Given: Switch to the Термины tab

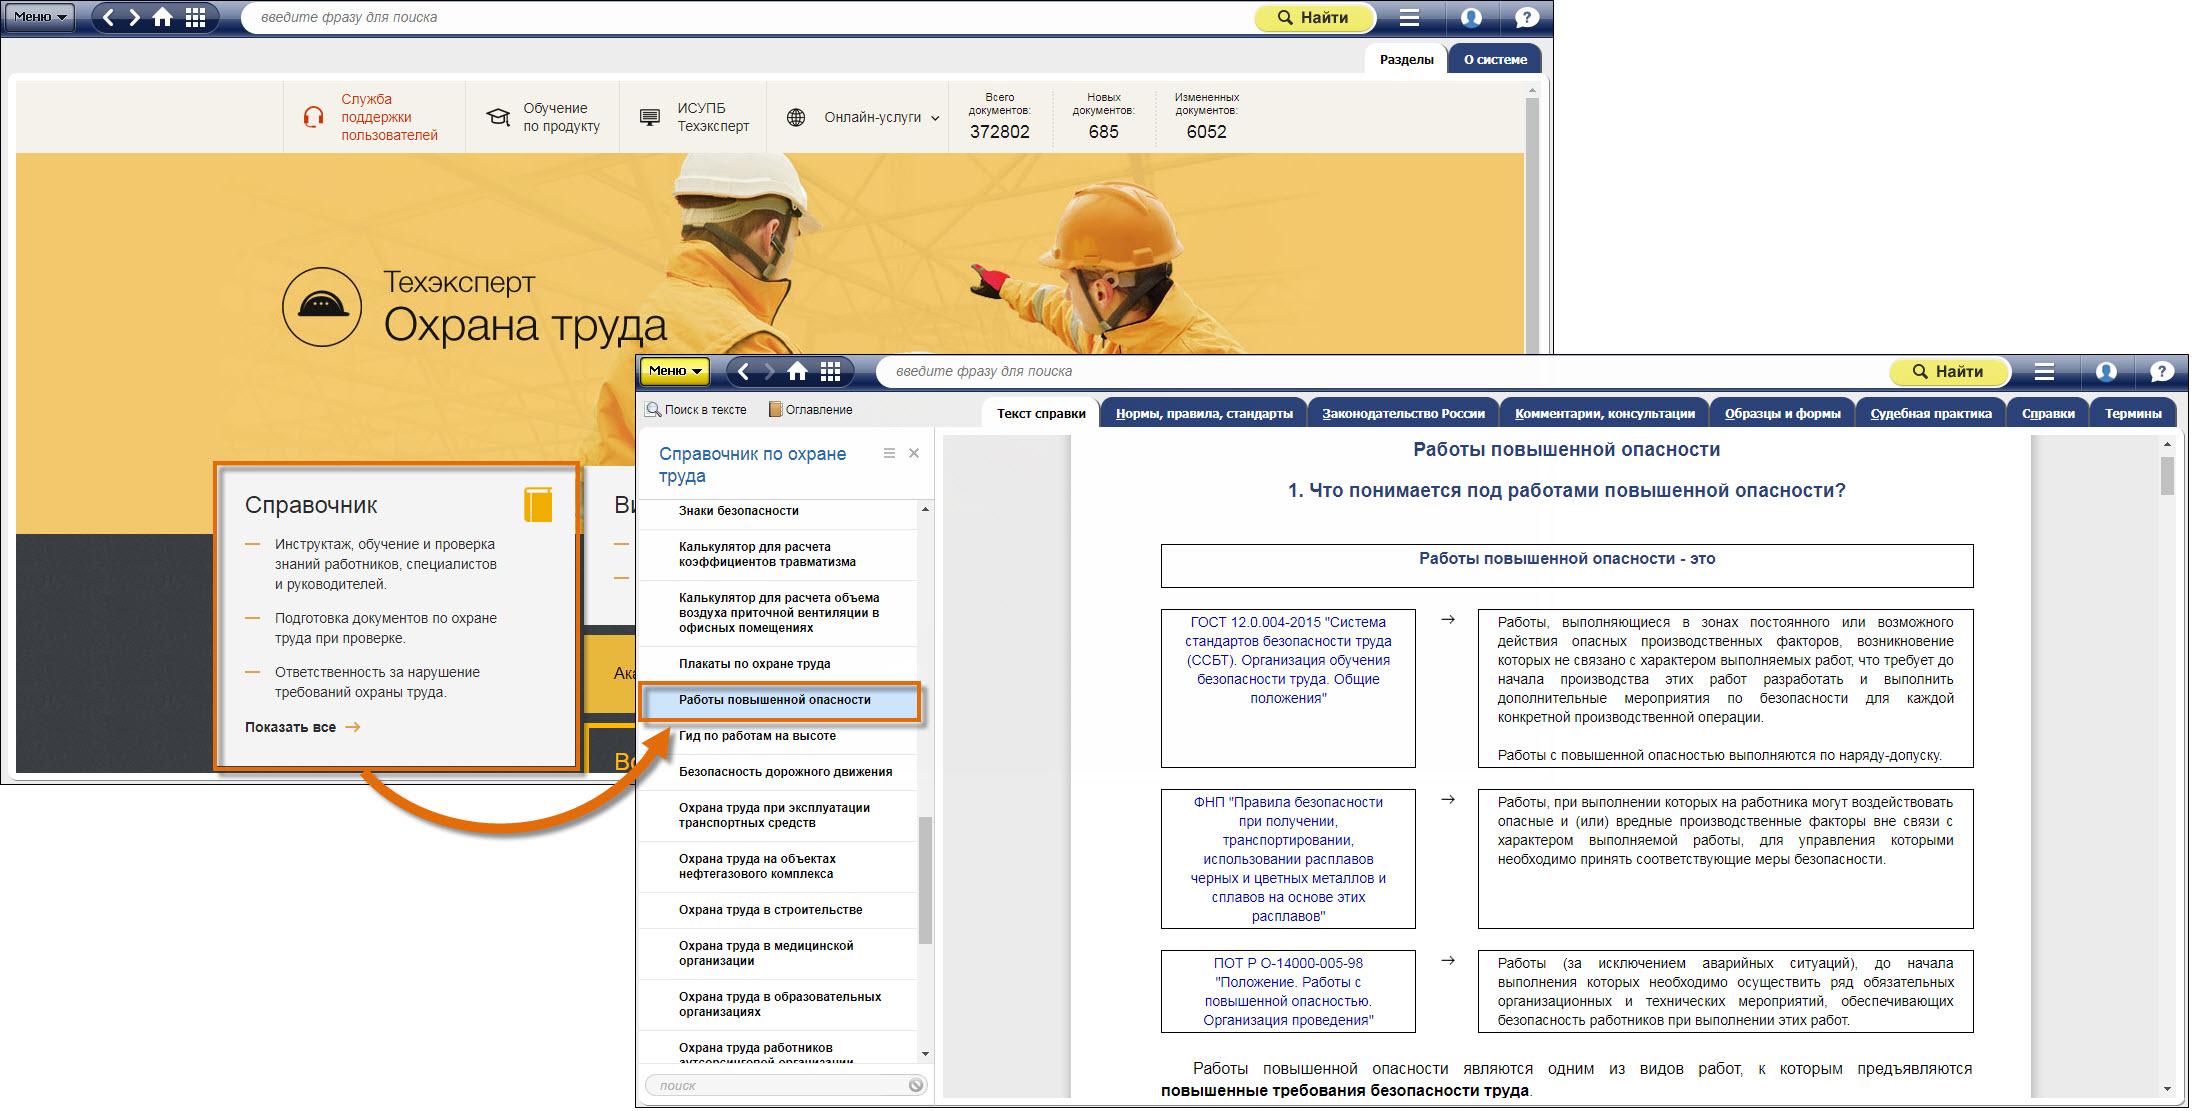Looking at the screenshot, I should (x=2133, y=413).
